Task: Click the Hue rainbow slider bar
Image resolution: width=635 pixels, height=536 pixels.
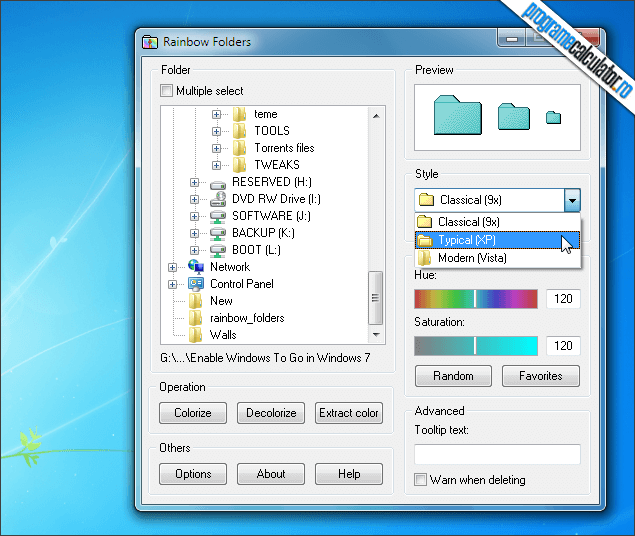Action: click(x=476, y=299)
